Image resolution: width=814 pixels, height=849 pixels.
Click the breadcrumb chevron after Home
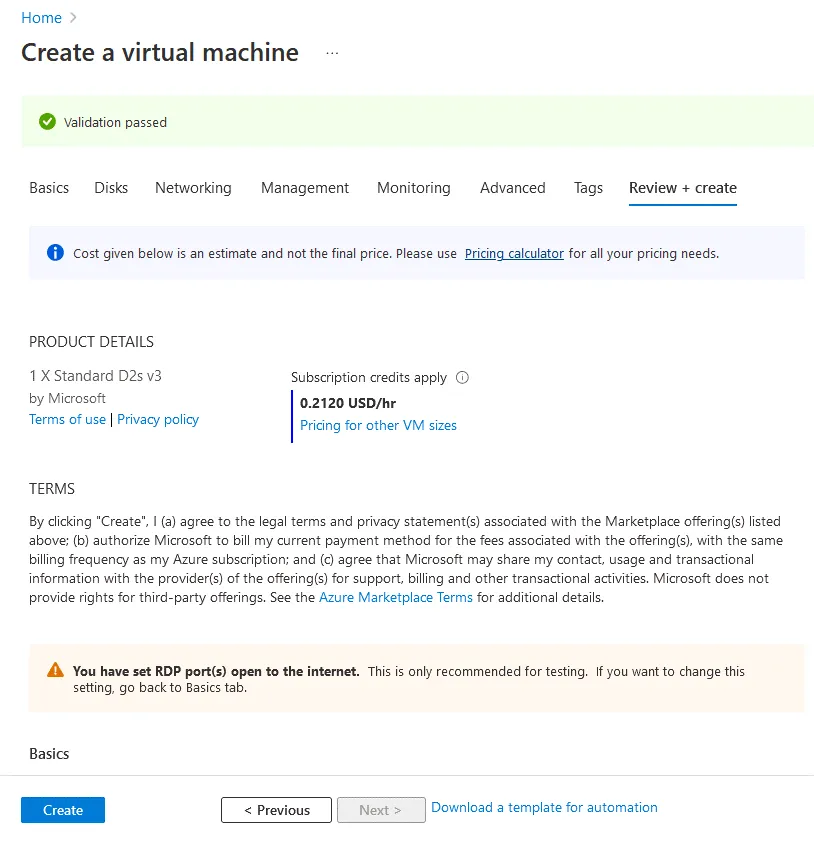tap(74, 18)
